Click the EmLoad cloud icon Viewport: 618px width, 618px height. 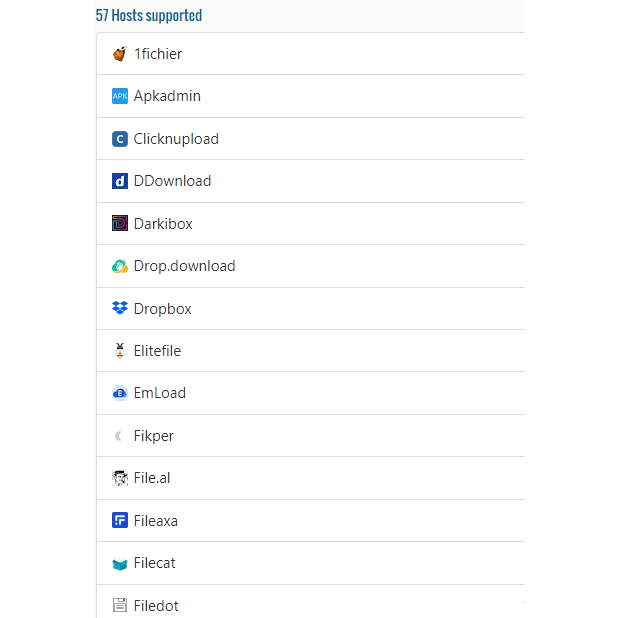pos(120,393)
